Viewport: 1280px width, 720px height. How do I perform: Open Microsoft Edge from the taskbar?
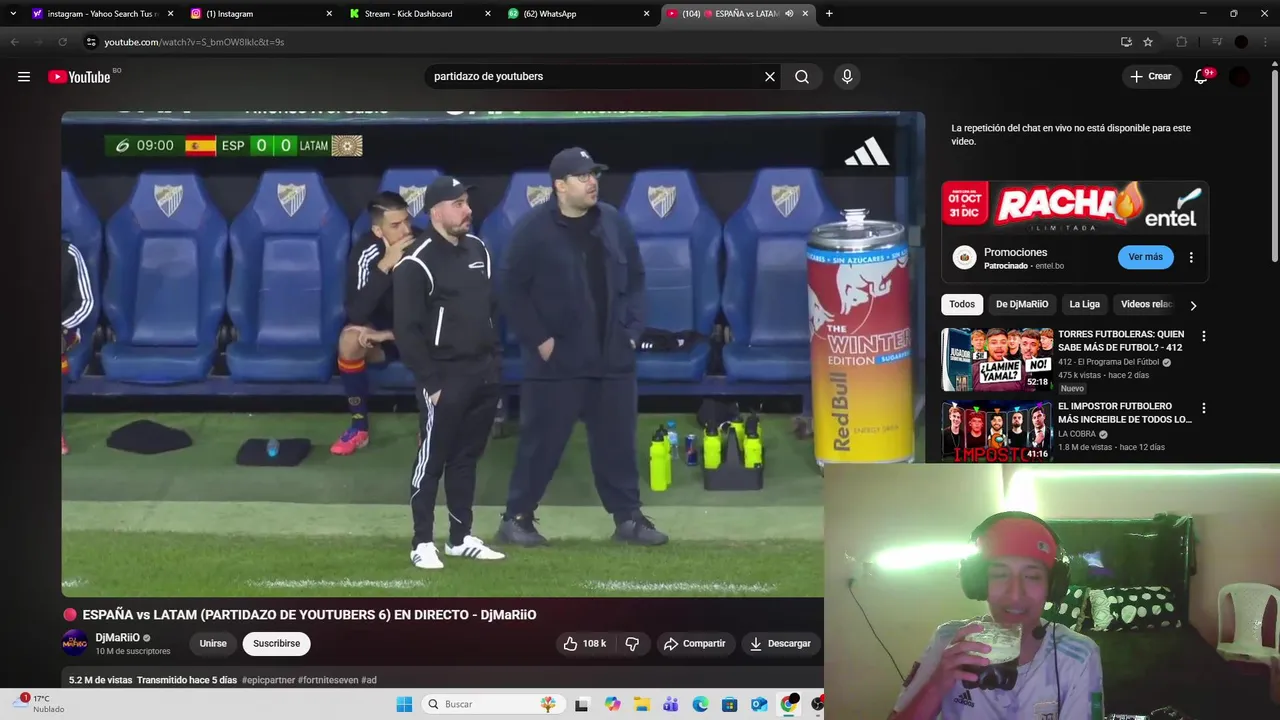[x=700, y=704]
